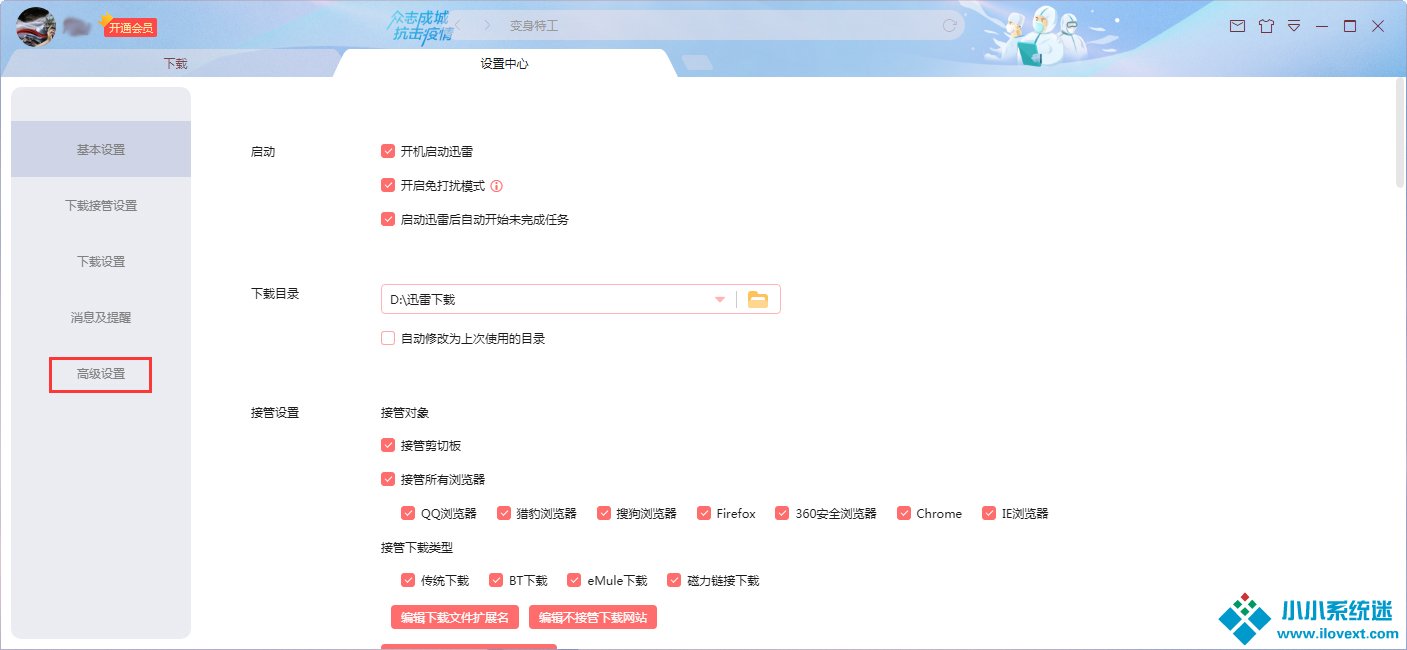
Task: Uncheck Chrome checkbox
Action: 904,513
